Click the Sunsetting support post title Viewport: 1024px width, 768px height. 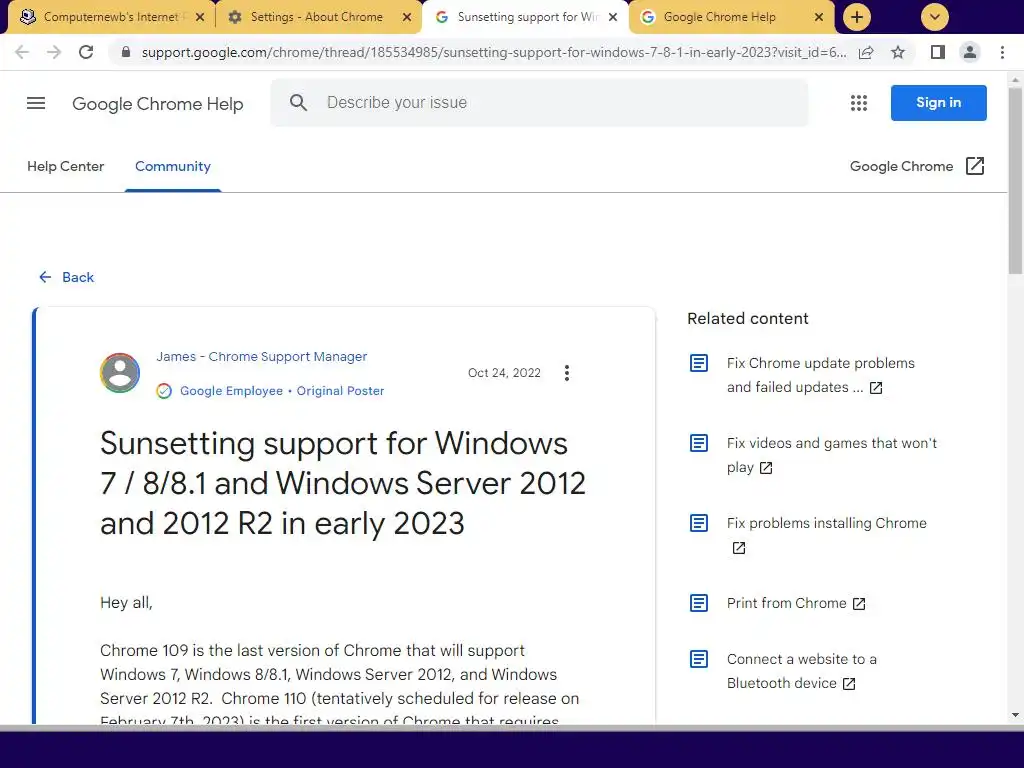(343, 483)
